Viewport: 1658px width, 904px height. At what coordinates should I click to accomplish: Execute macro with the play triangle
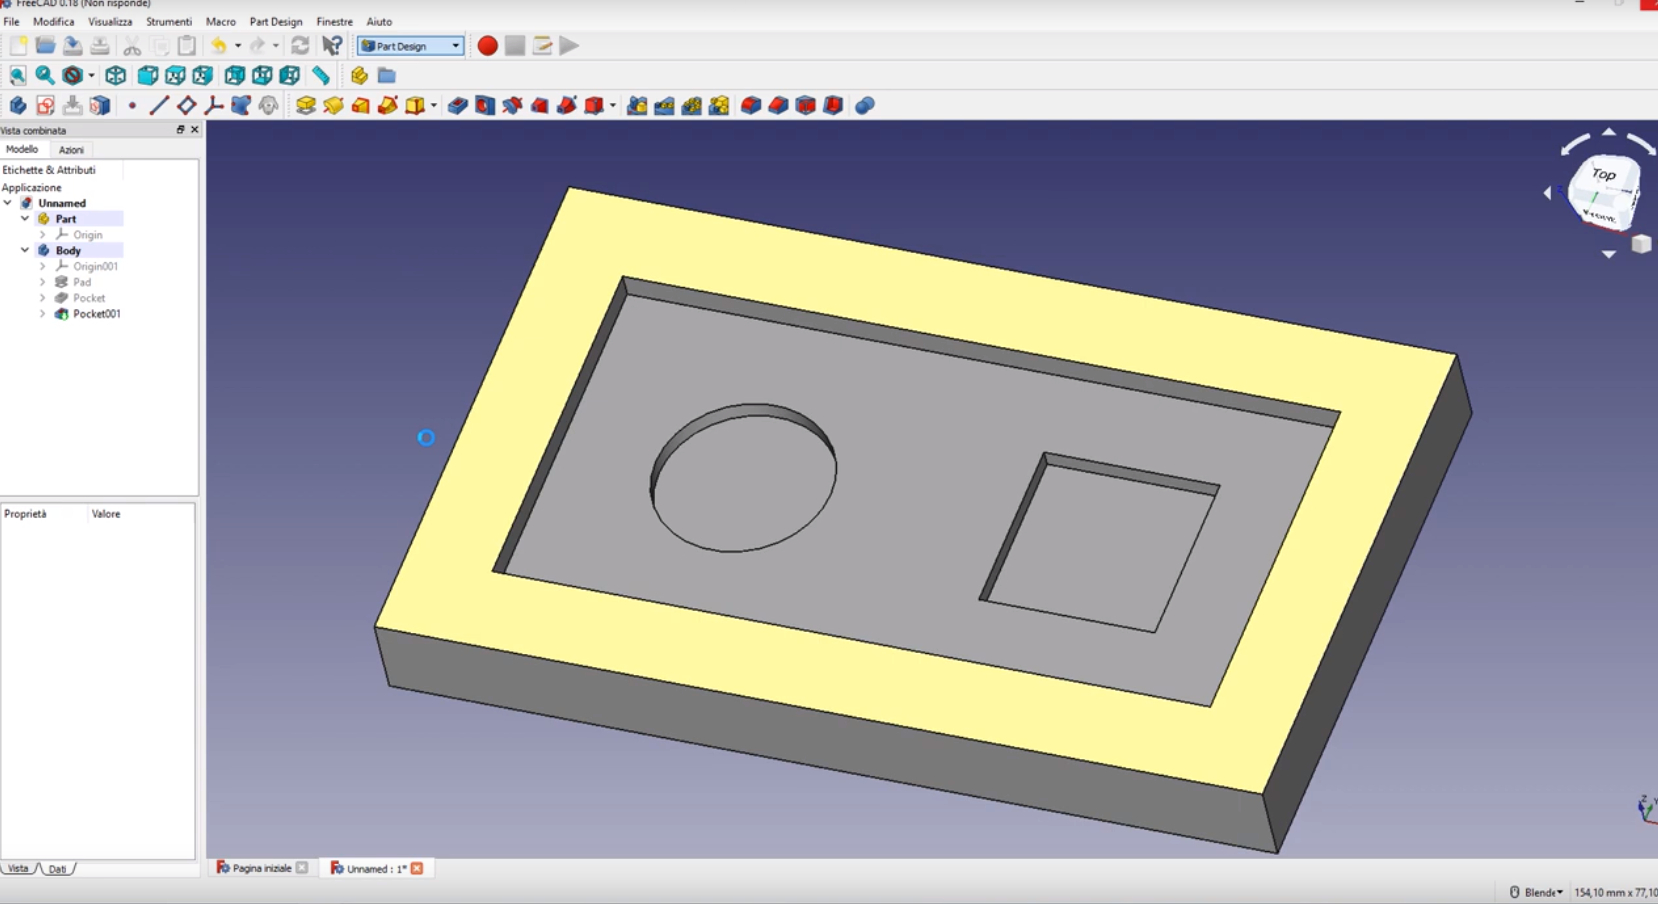click(569, 46)
